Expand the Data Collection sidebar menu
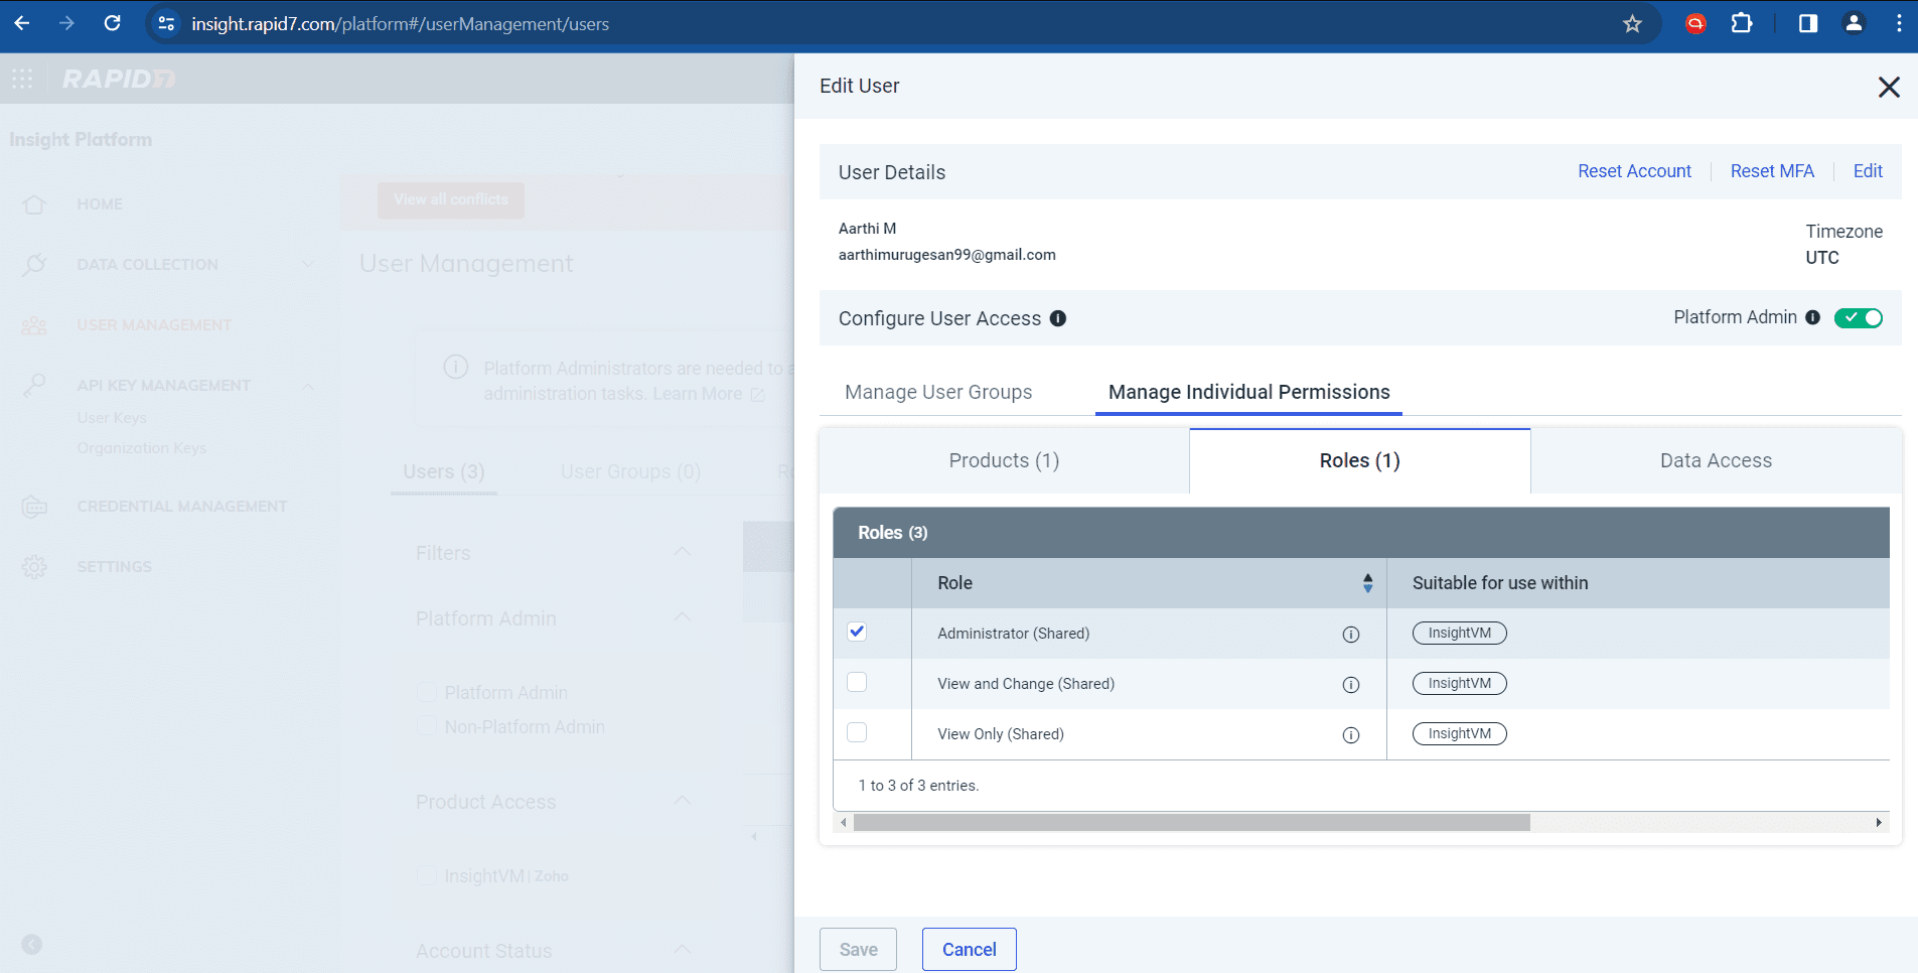The width and height of the screenshot is (1918, 973). pyautogui.click(x=307, y=264)
